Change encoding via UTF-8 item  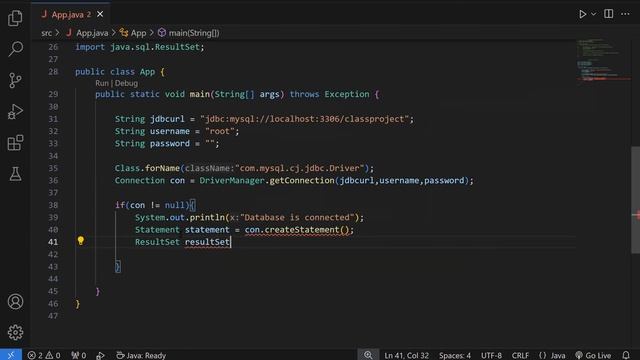pos(491,355)
